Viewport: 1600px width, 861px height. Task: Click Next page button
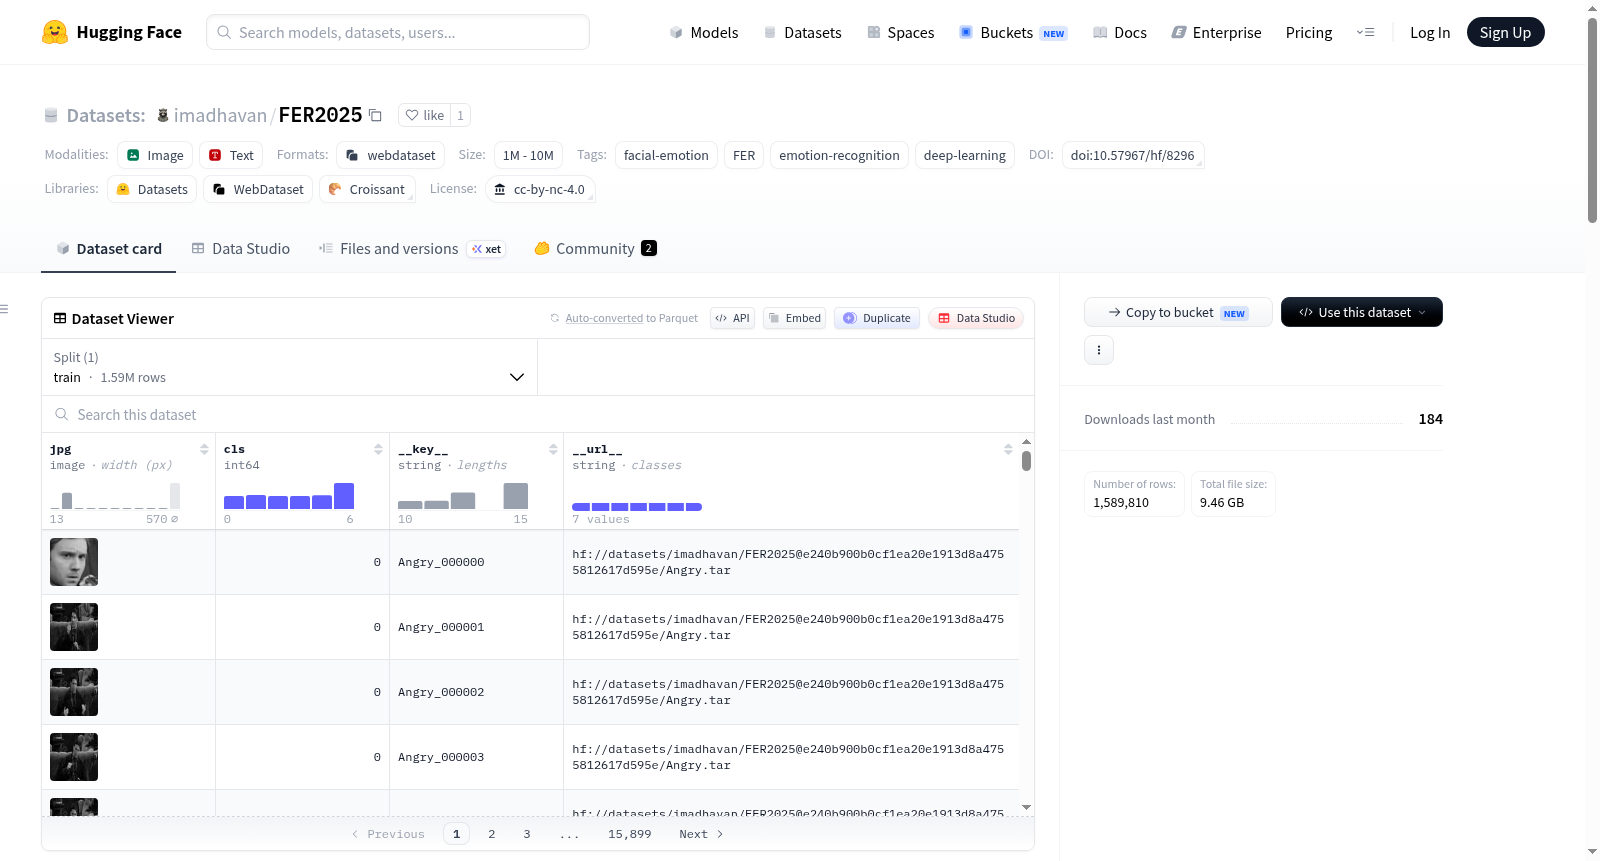pyautogui.click(x=701, y=834)
